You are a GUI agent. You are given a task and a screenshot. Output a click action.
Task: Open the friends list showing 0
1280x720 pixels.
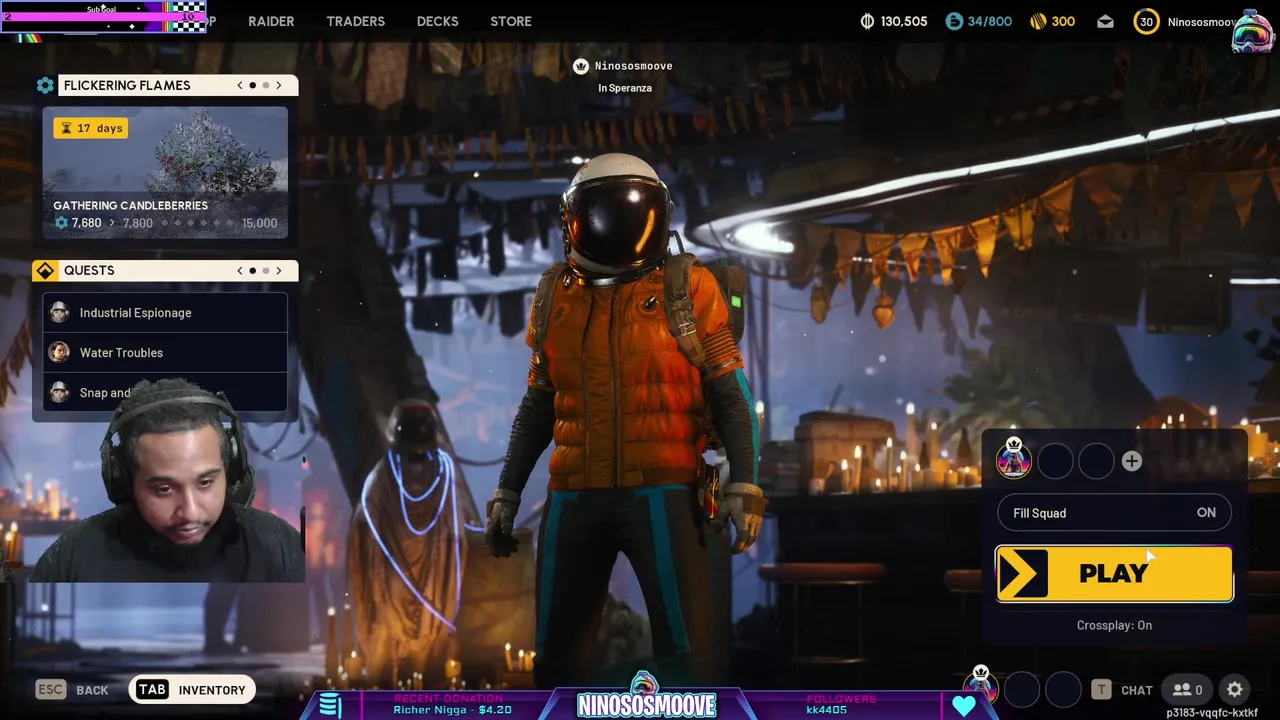(x=1188, y=689)
